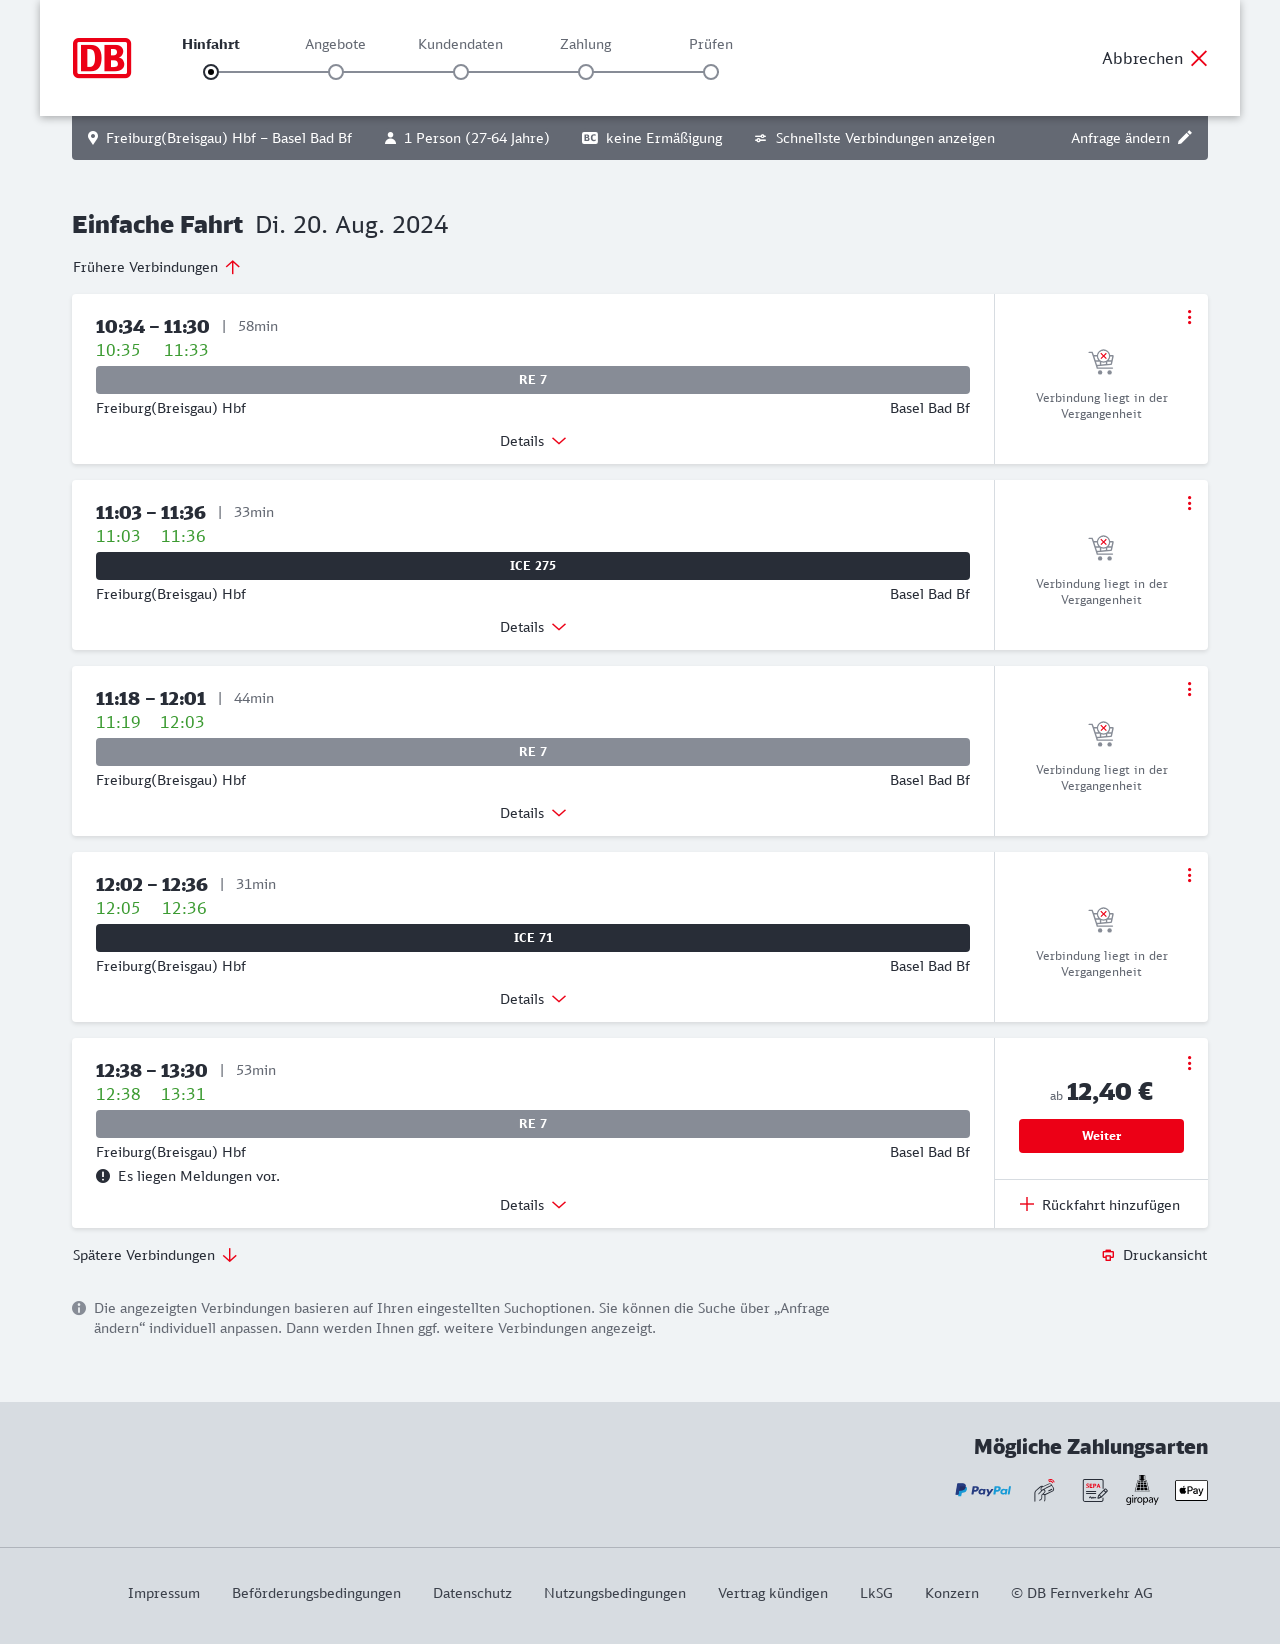Click the Anfrage ändern pencil icon
Image resolution: width=1280 pixels, height=1644 pixels.
pos(1185,138)
